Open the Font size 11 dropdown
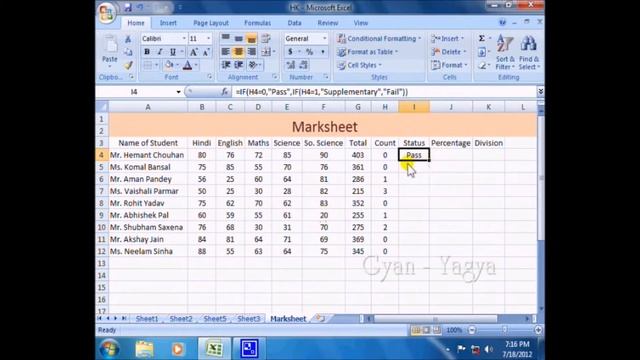Viewport: 640px width, 360px height. click(x=208, y=38)
